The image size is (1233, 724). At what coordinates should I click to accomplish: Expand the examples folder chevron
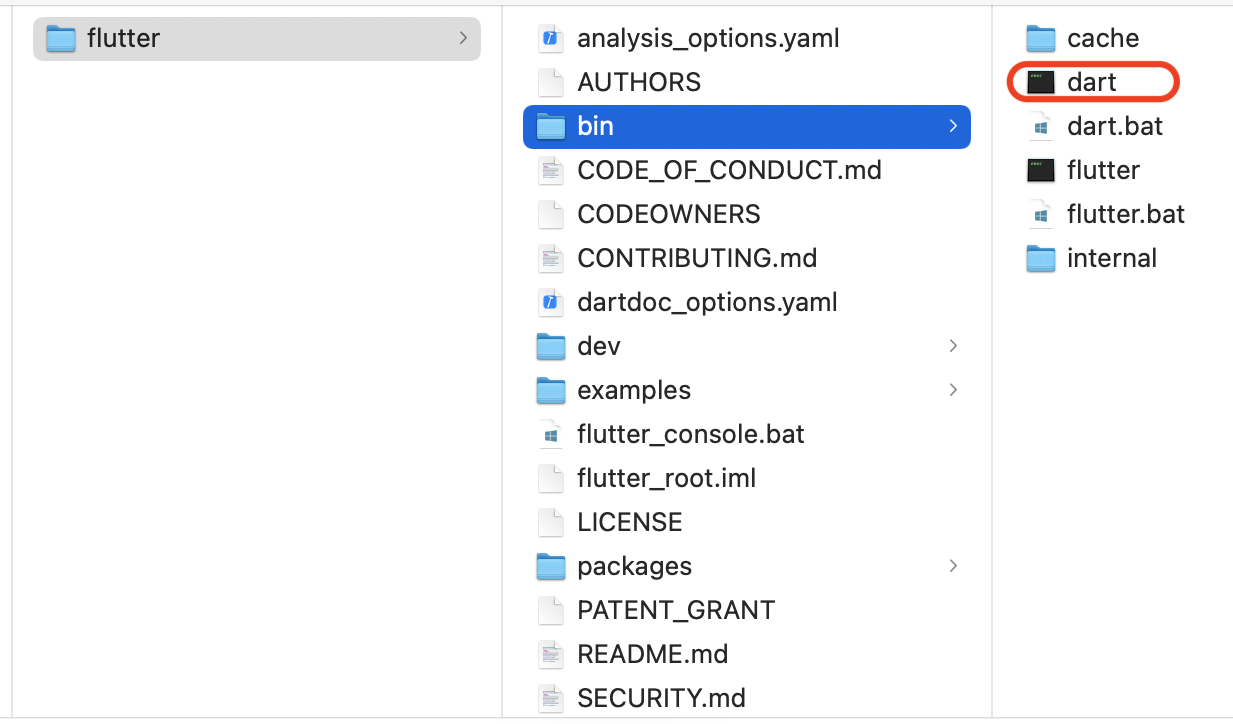point(953,390)
